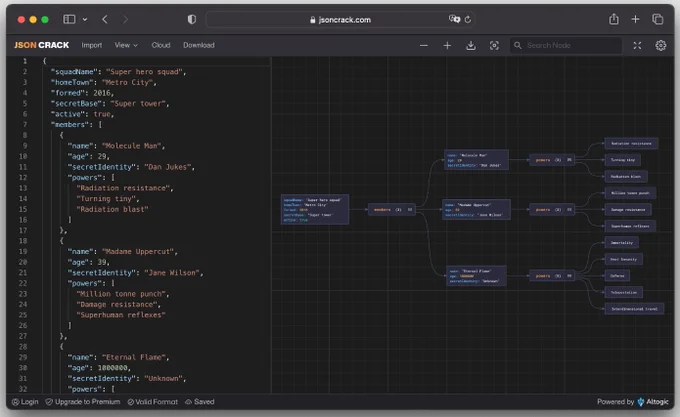
Task: Click the 2016 formed value in editor
Action: coord(102,93)
